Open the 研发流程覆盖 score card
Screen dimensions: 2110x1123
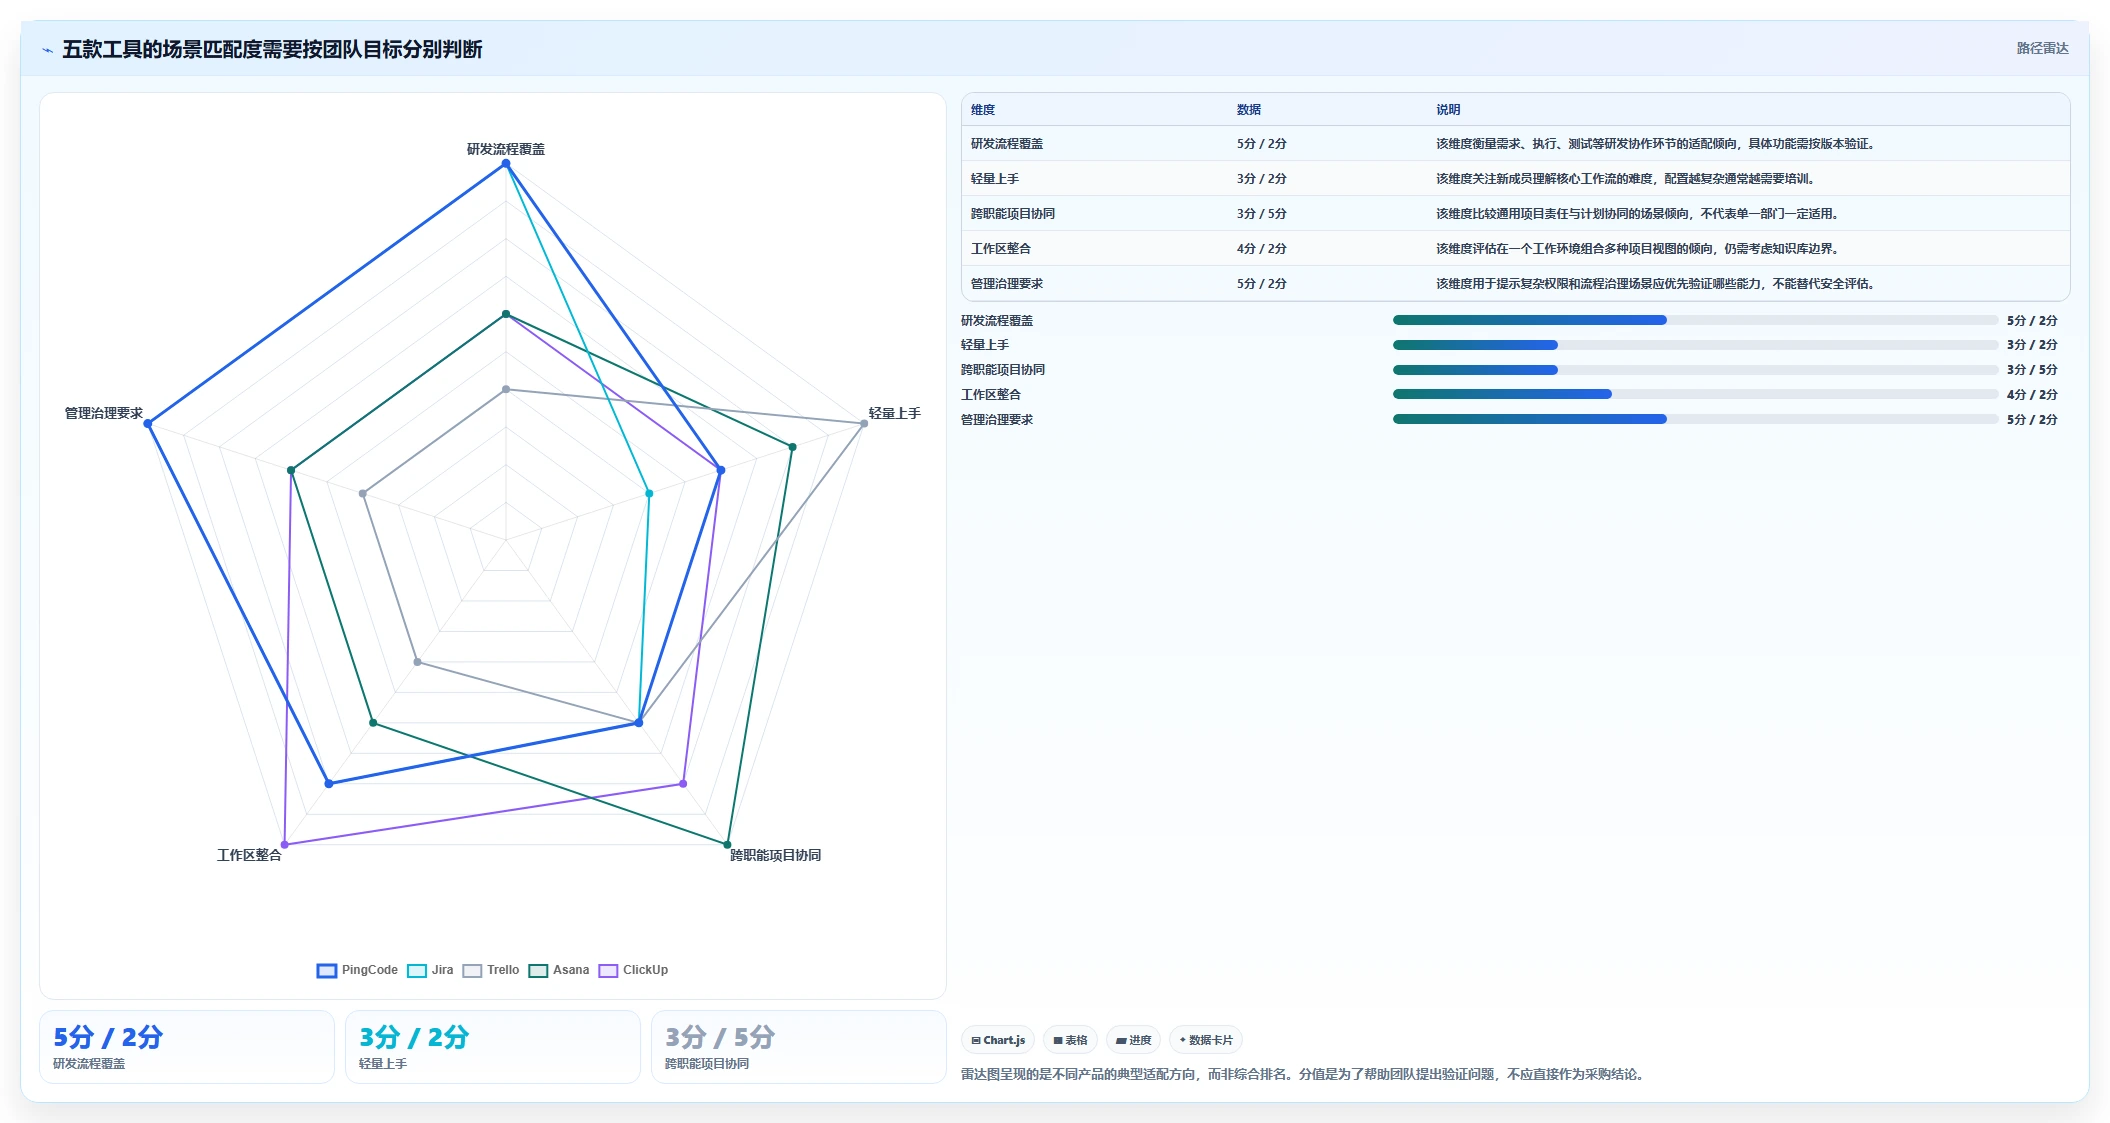(x=187, y=1047)
